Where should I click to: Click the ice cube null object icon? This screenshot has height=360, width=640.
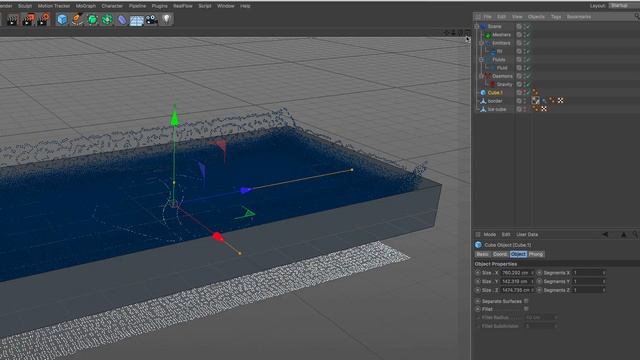(x=483, y=109)
